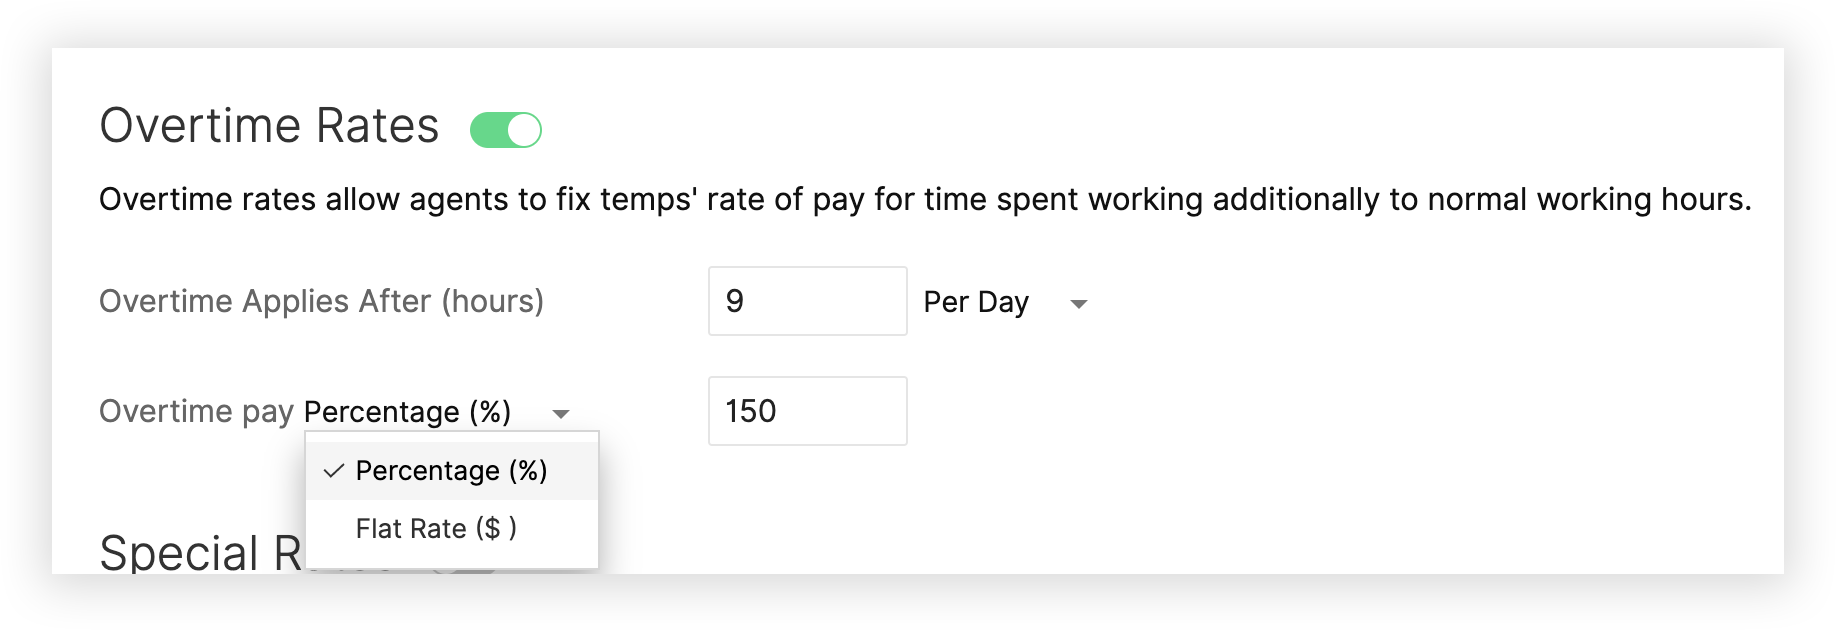Viewport: 1836px width, 630px height.
Task: Click the caret arrow after Percentage (%) selector
Action: click(561, 413)
